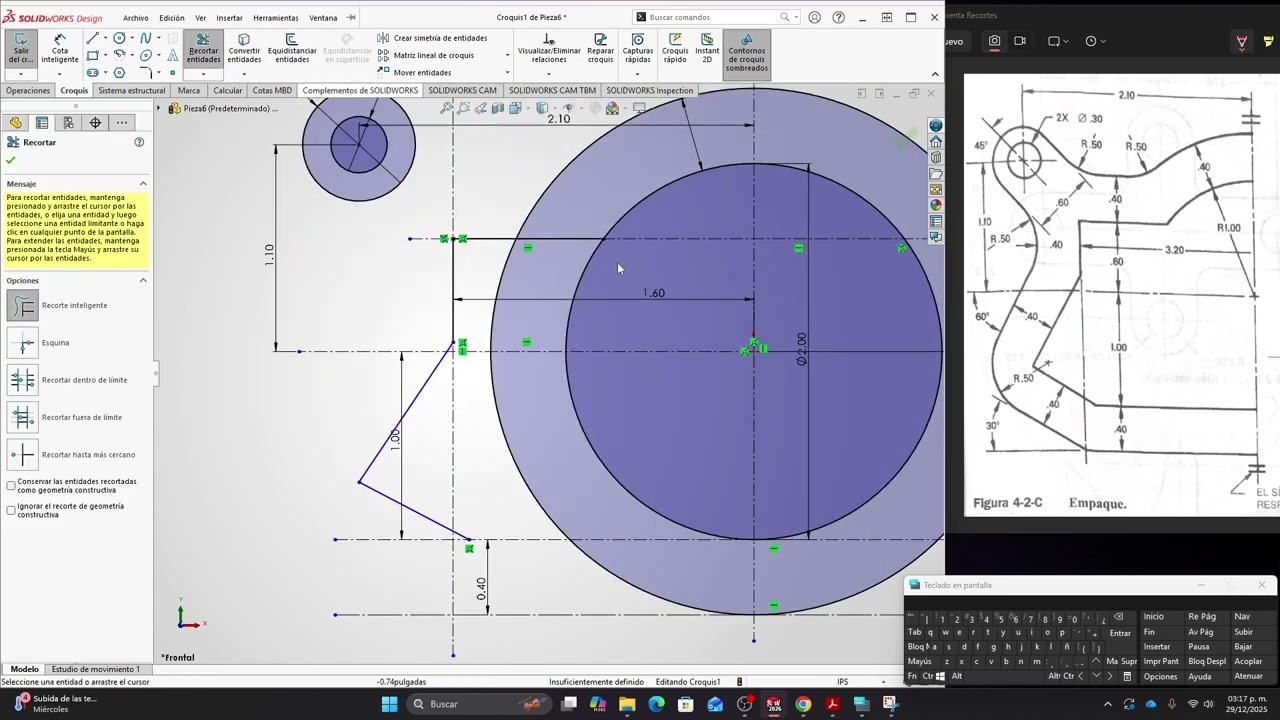Image resolution: width=1280 pixels, height=720 pixels.
Task: Open PropertyManager panel tab
Action: [x=42, y=123]
